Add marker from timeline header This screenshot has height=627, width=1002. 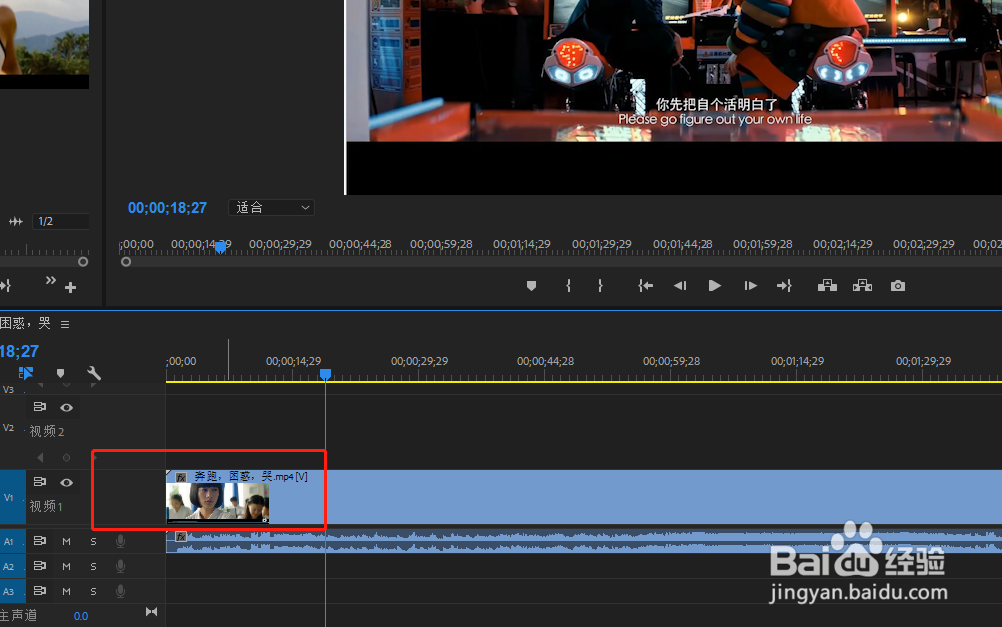60,373
